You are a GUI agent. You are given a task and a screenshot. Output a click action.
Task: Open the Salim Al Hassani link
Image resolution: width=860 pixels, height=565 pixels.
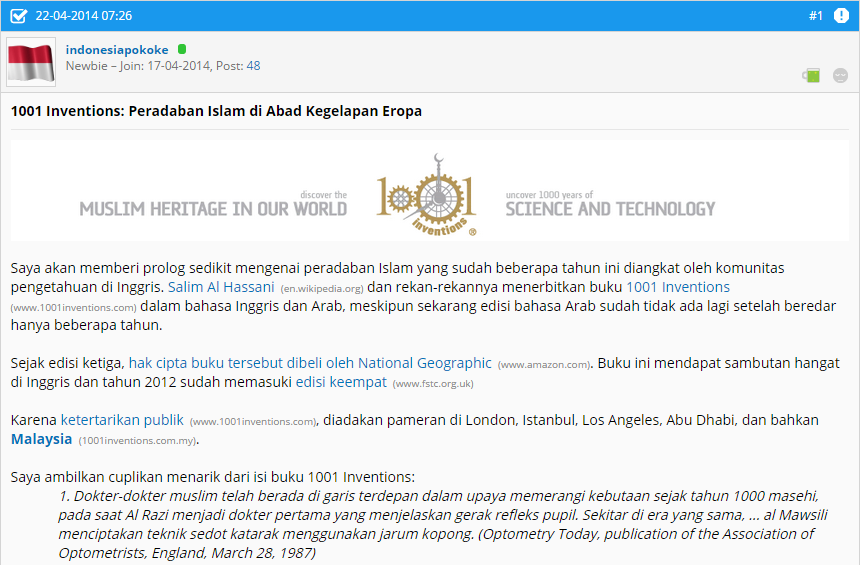[x=221, y=287]
